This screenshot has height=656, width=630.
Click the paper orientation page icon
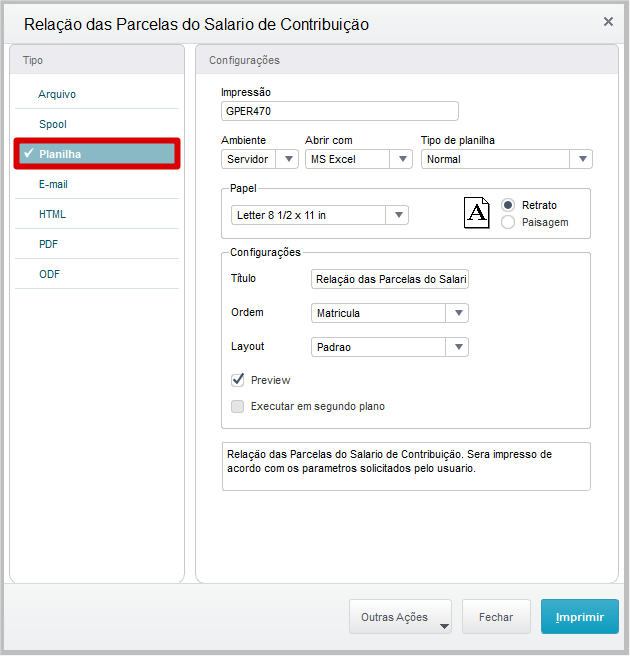[x=476, y=213]
